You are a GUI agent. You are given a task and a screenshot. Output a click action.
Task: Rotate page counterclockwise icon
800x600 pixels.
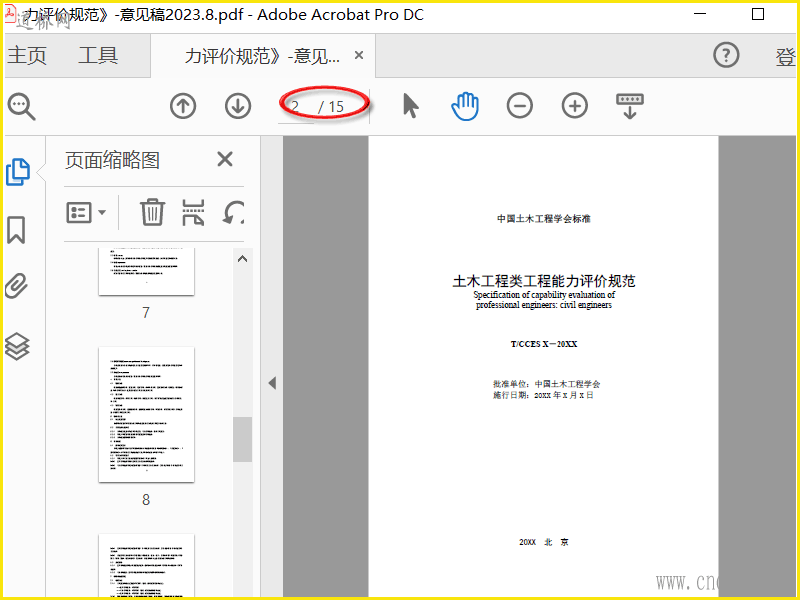[234, 212]
